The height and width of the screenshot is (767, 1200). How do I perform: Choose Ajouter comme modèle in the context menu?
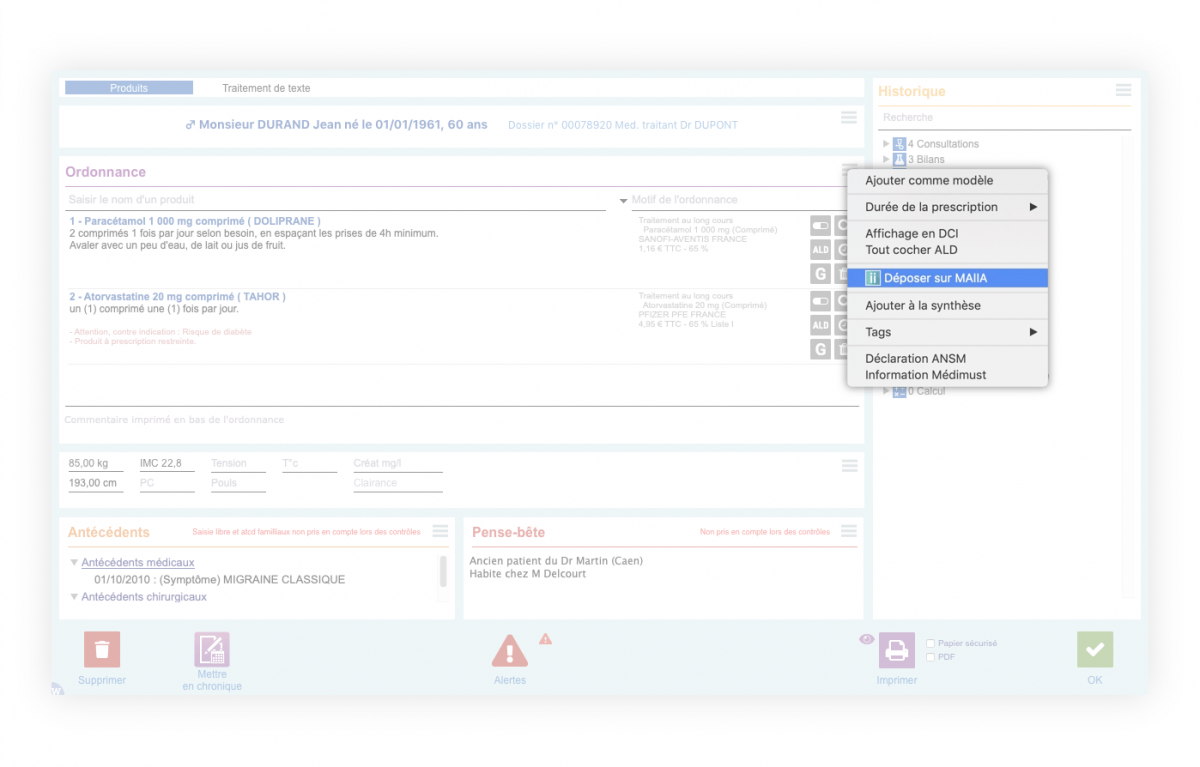point(947,181)
